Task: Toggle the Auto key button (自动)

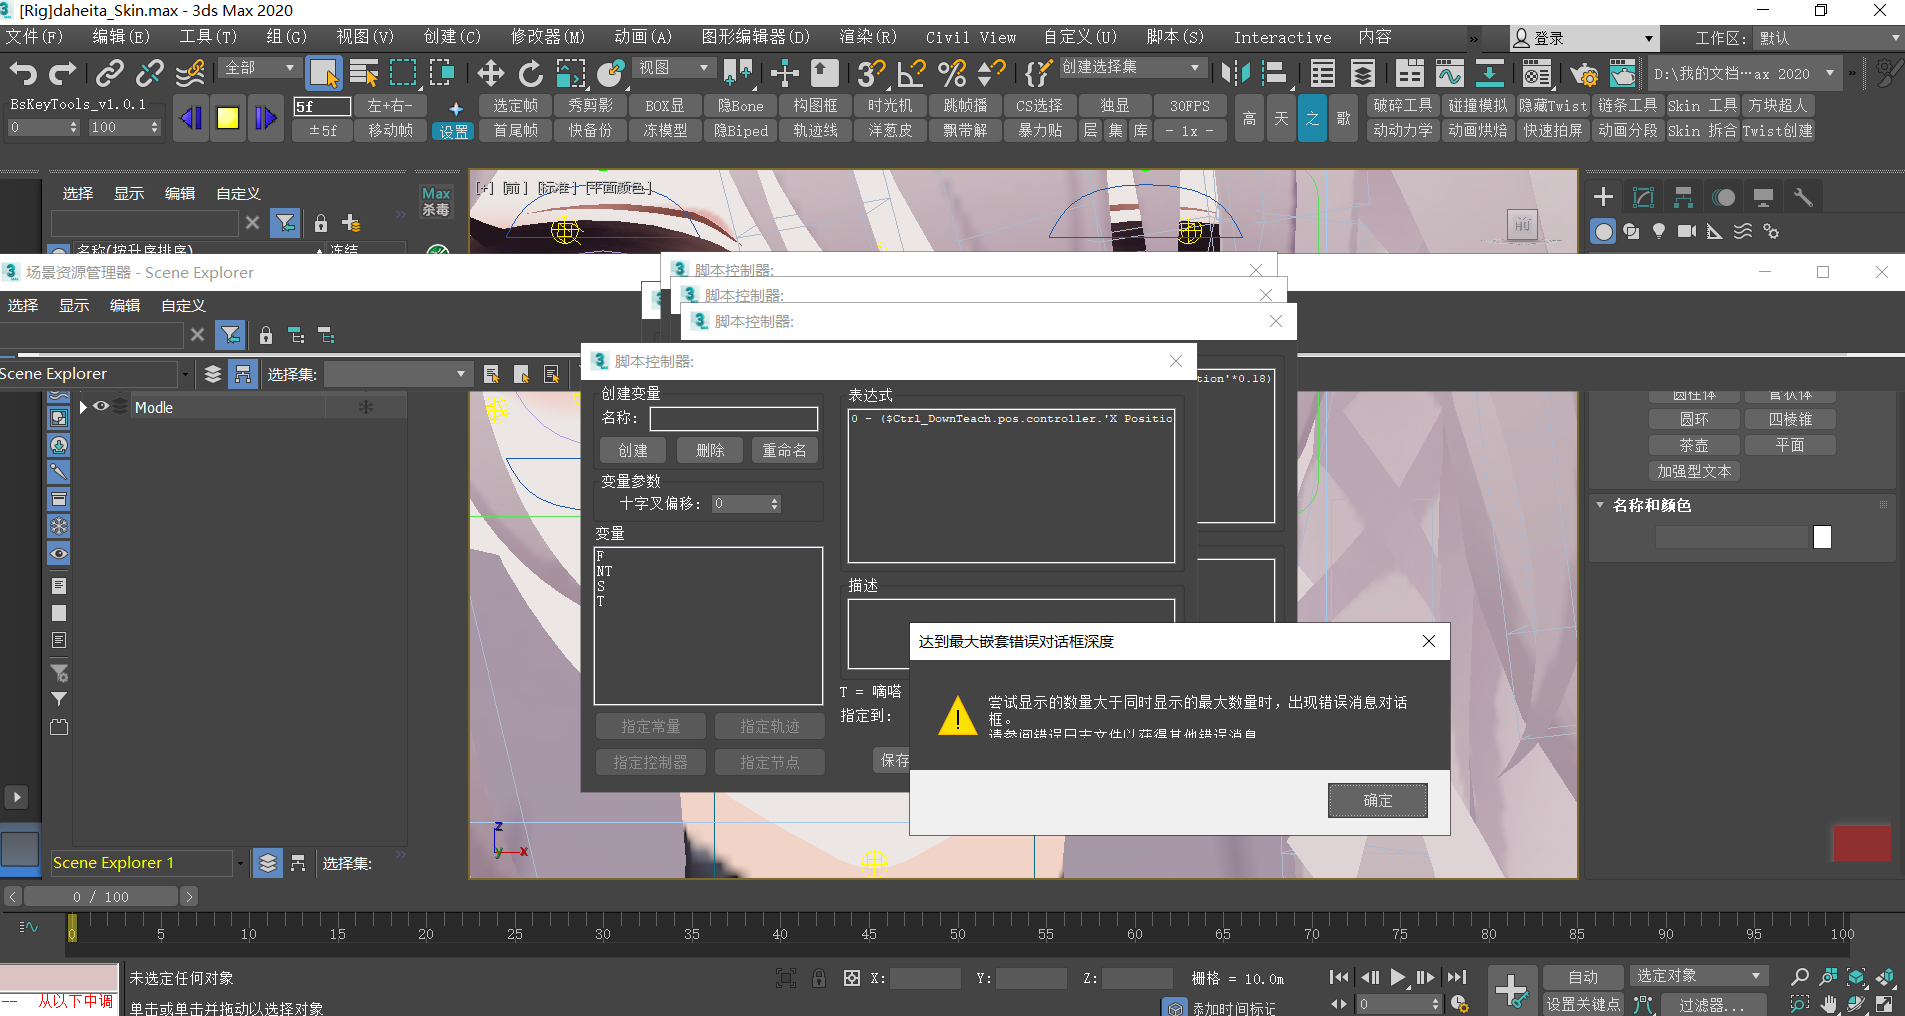Action: 1582,977
